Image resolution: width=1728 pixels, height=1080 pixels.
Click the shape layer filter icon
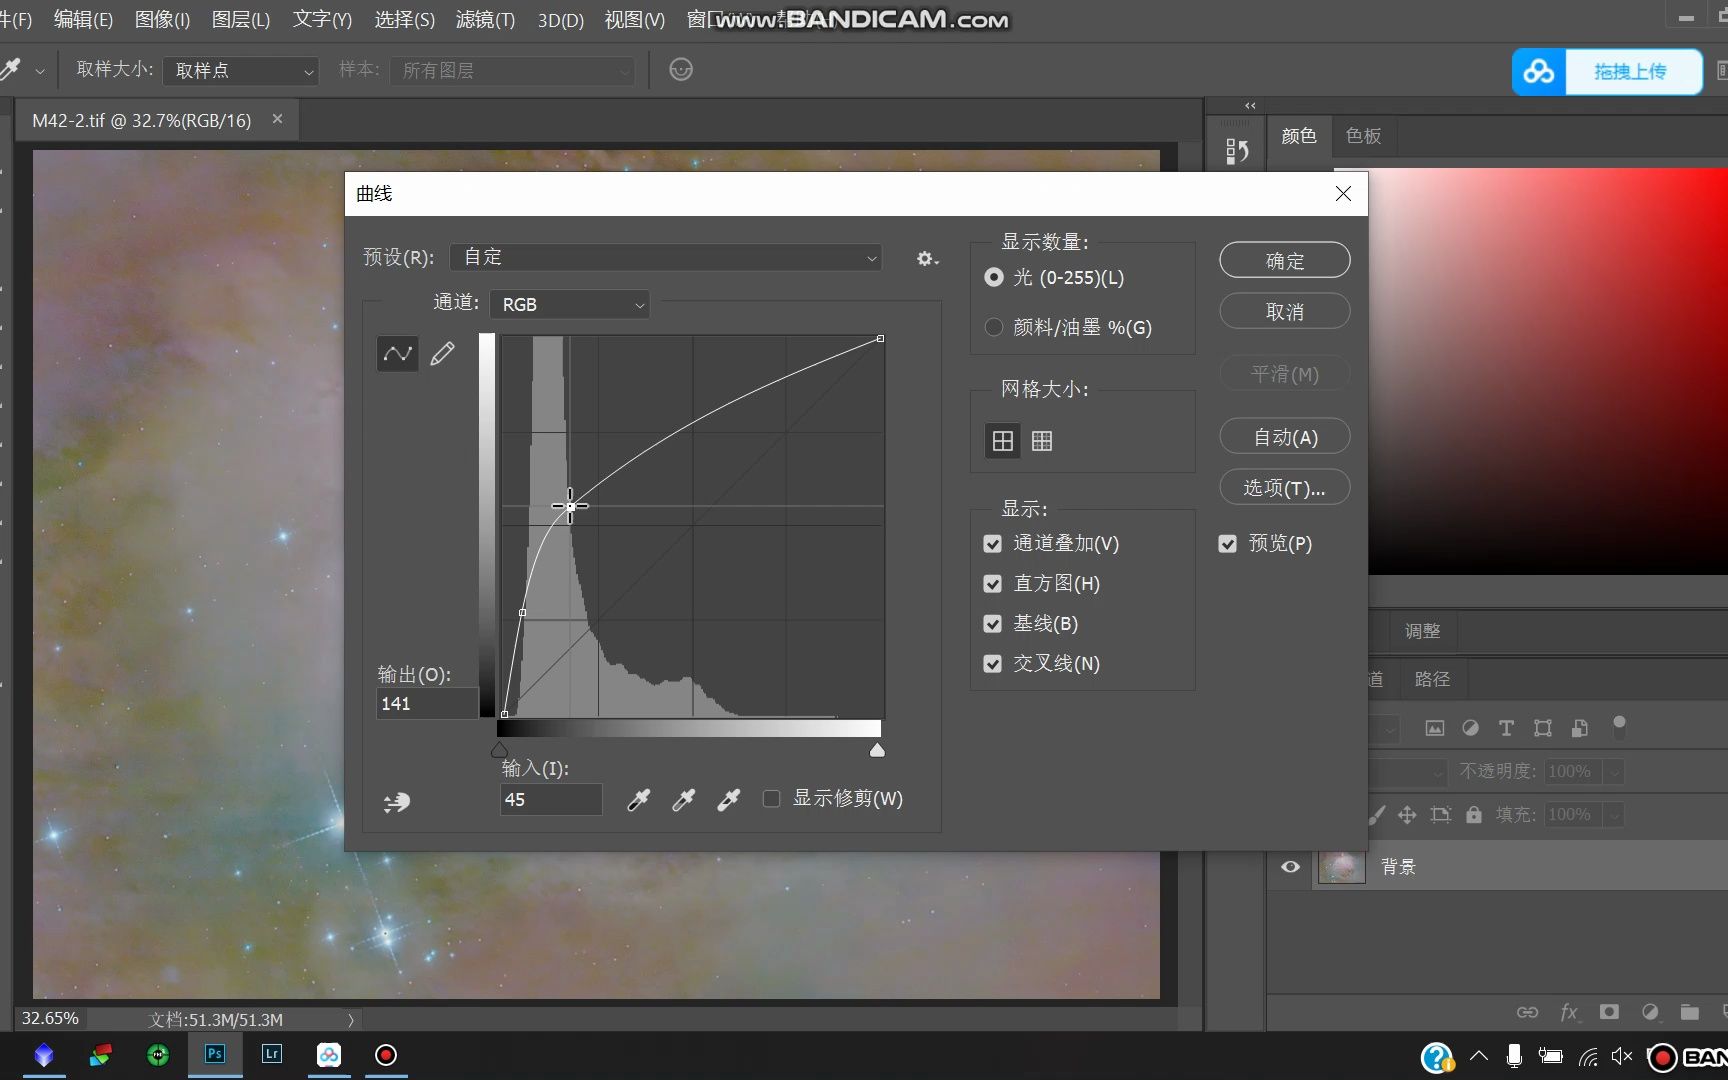[x=1543, y=728]
